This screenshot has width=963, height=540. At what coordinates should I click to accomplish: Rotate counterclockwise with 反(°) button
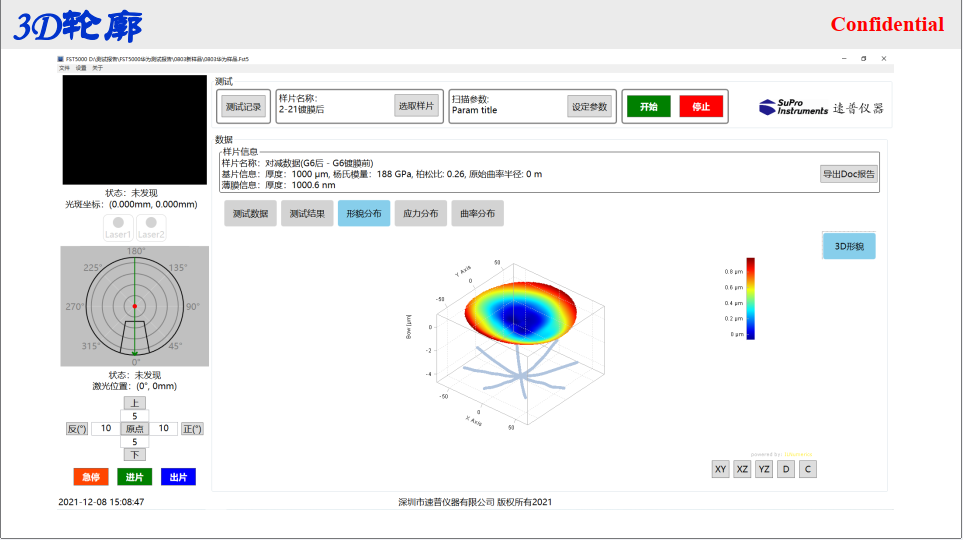coord(77,429)
